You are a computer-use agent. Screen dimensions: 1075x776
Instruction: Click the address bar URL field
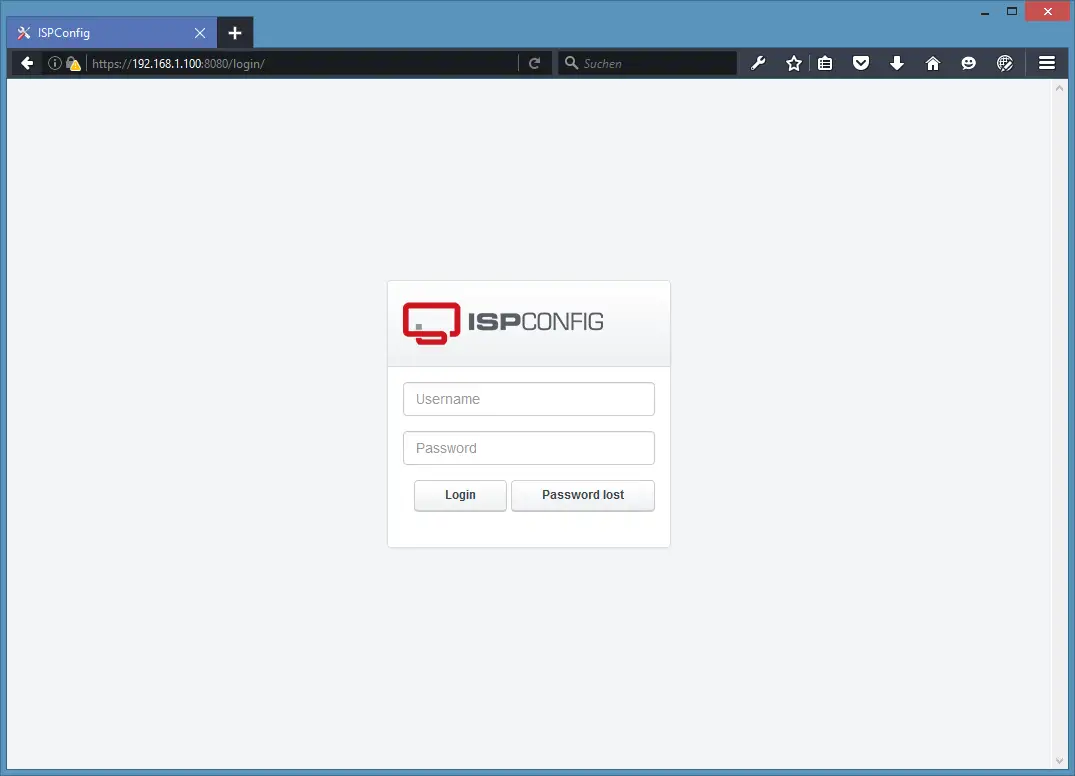tap(302, 64)
